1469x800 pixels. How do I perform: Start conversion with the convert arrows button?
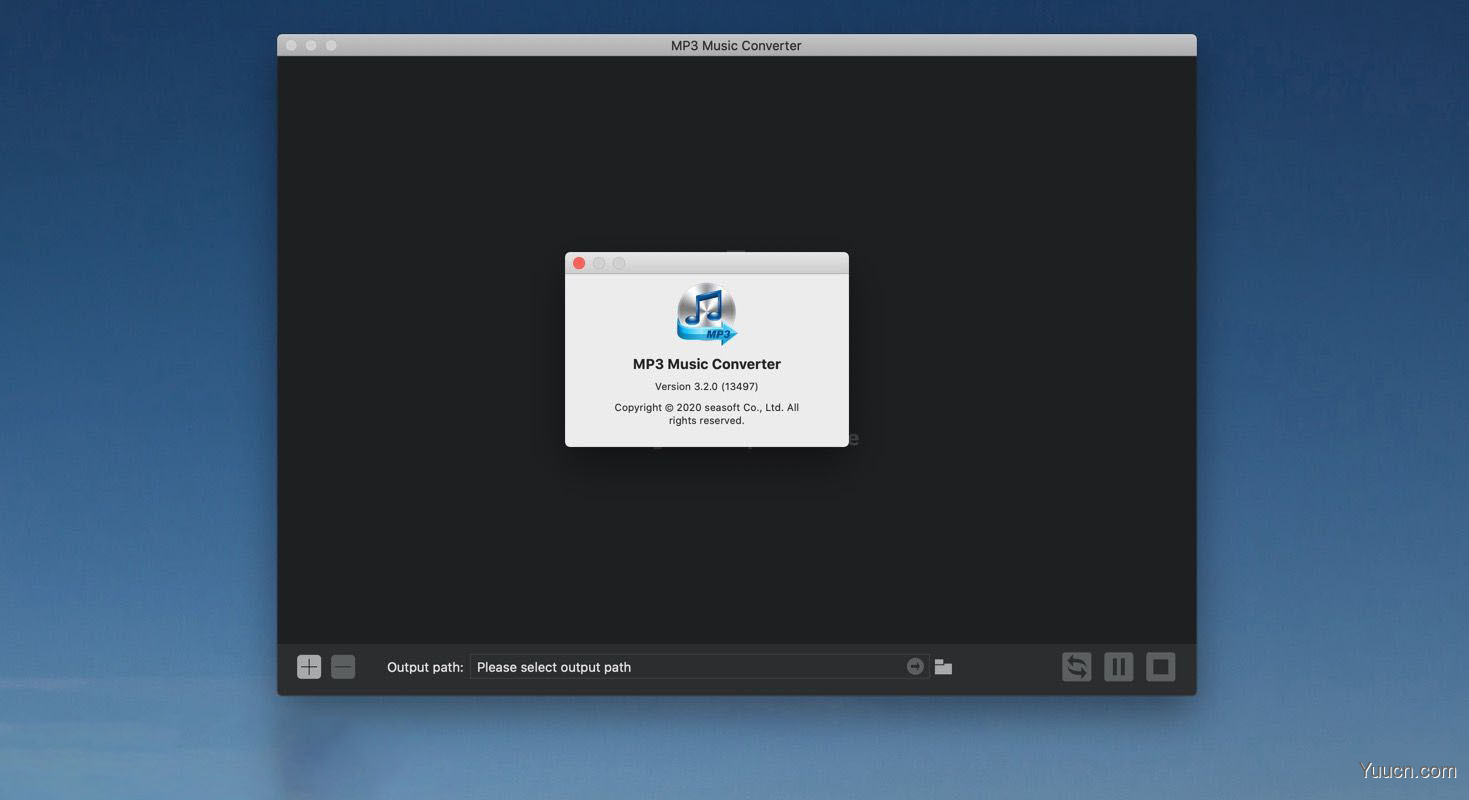[1077, 667]
